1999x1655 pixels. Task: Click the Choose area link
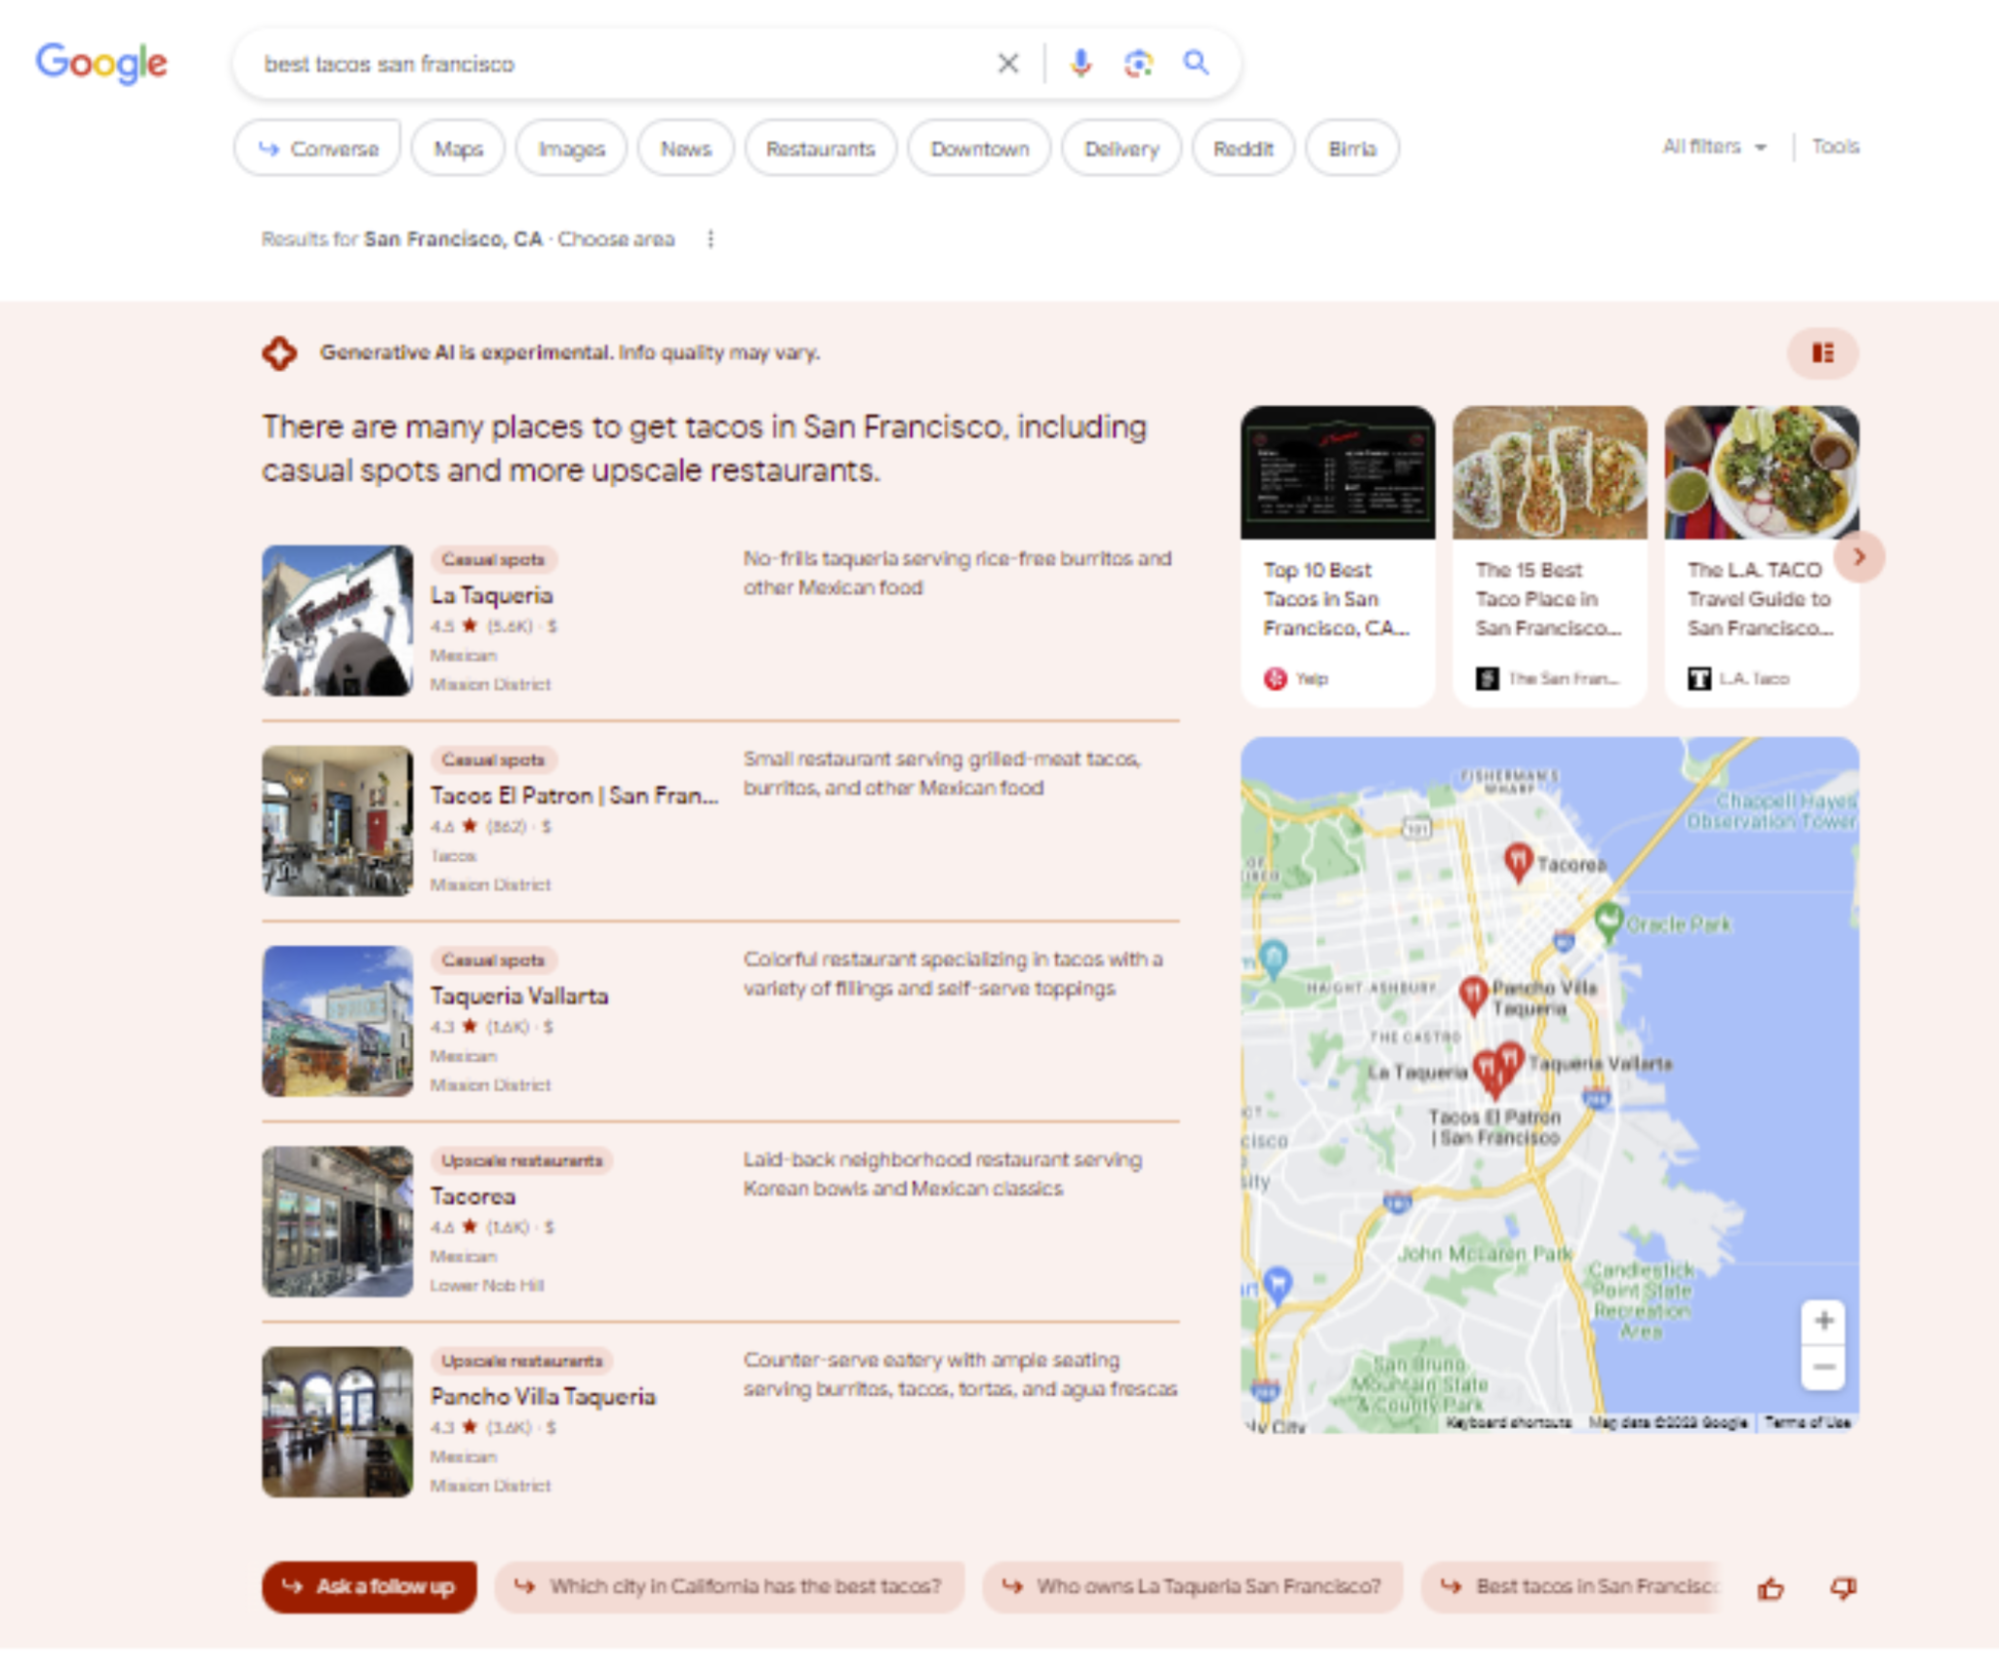(616, 239)
